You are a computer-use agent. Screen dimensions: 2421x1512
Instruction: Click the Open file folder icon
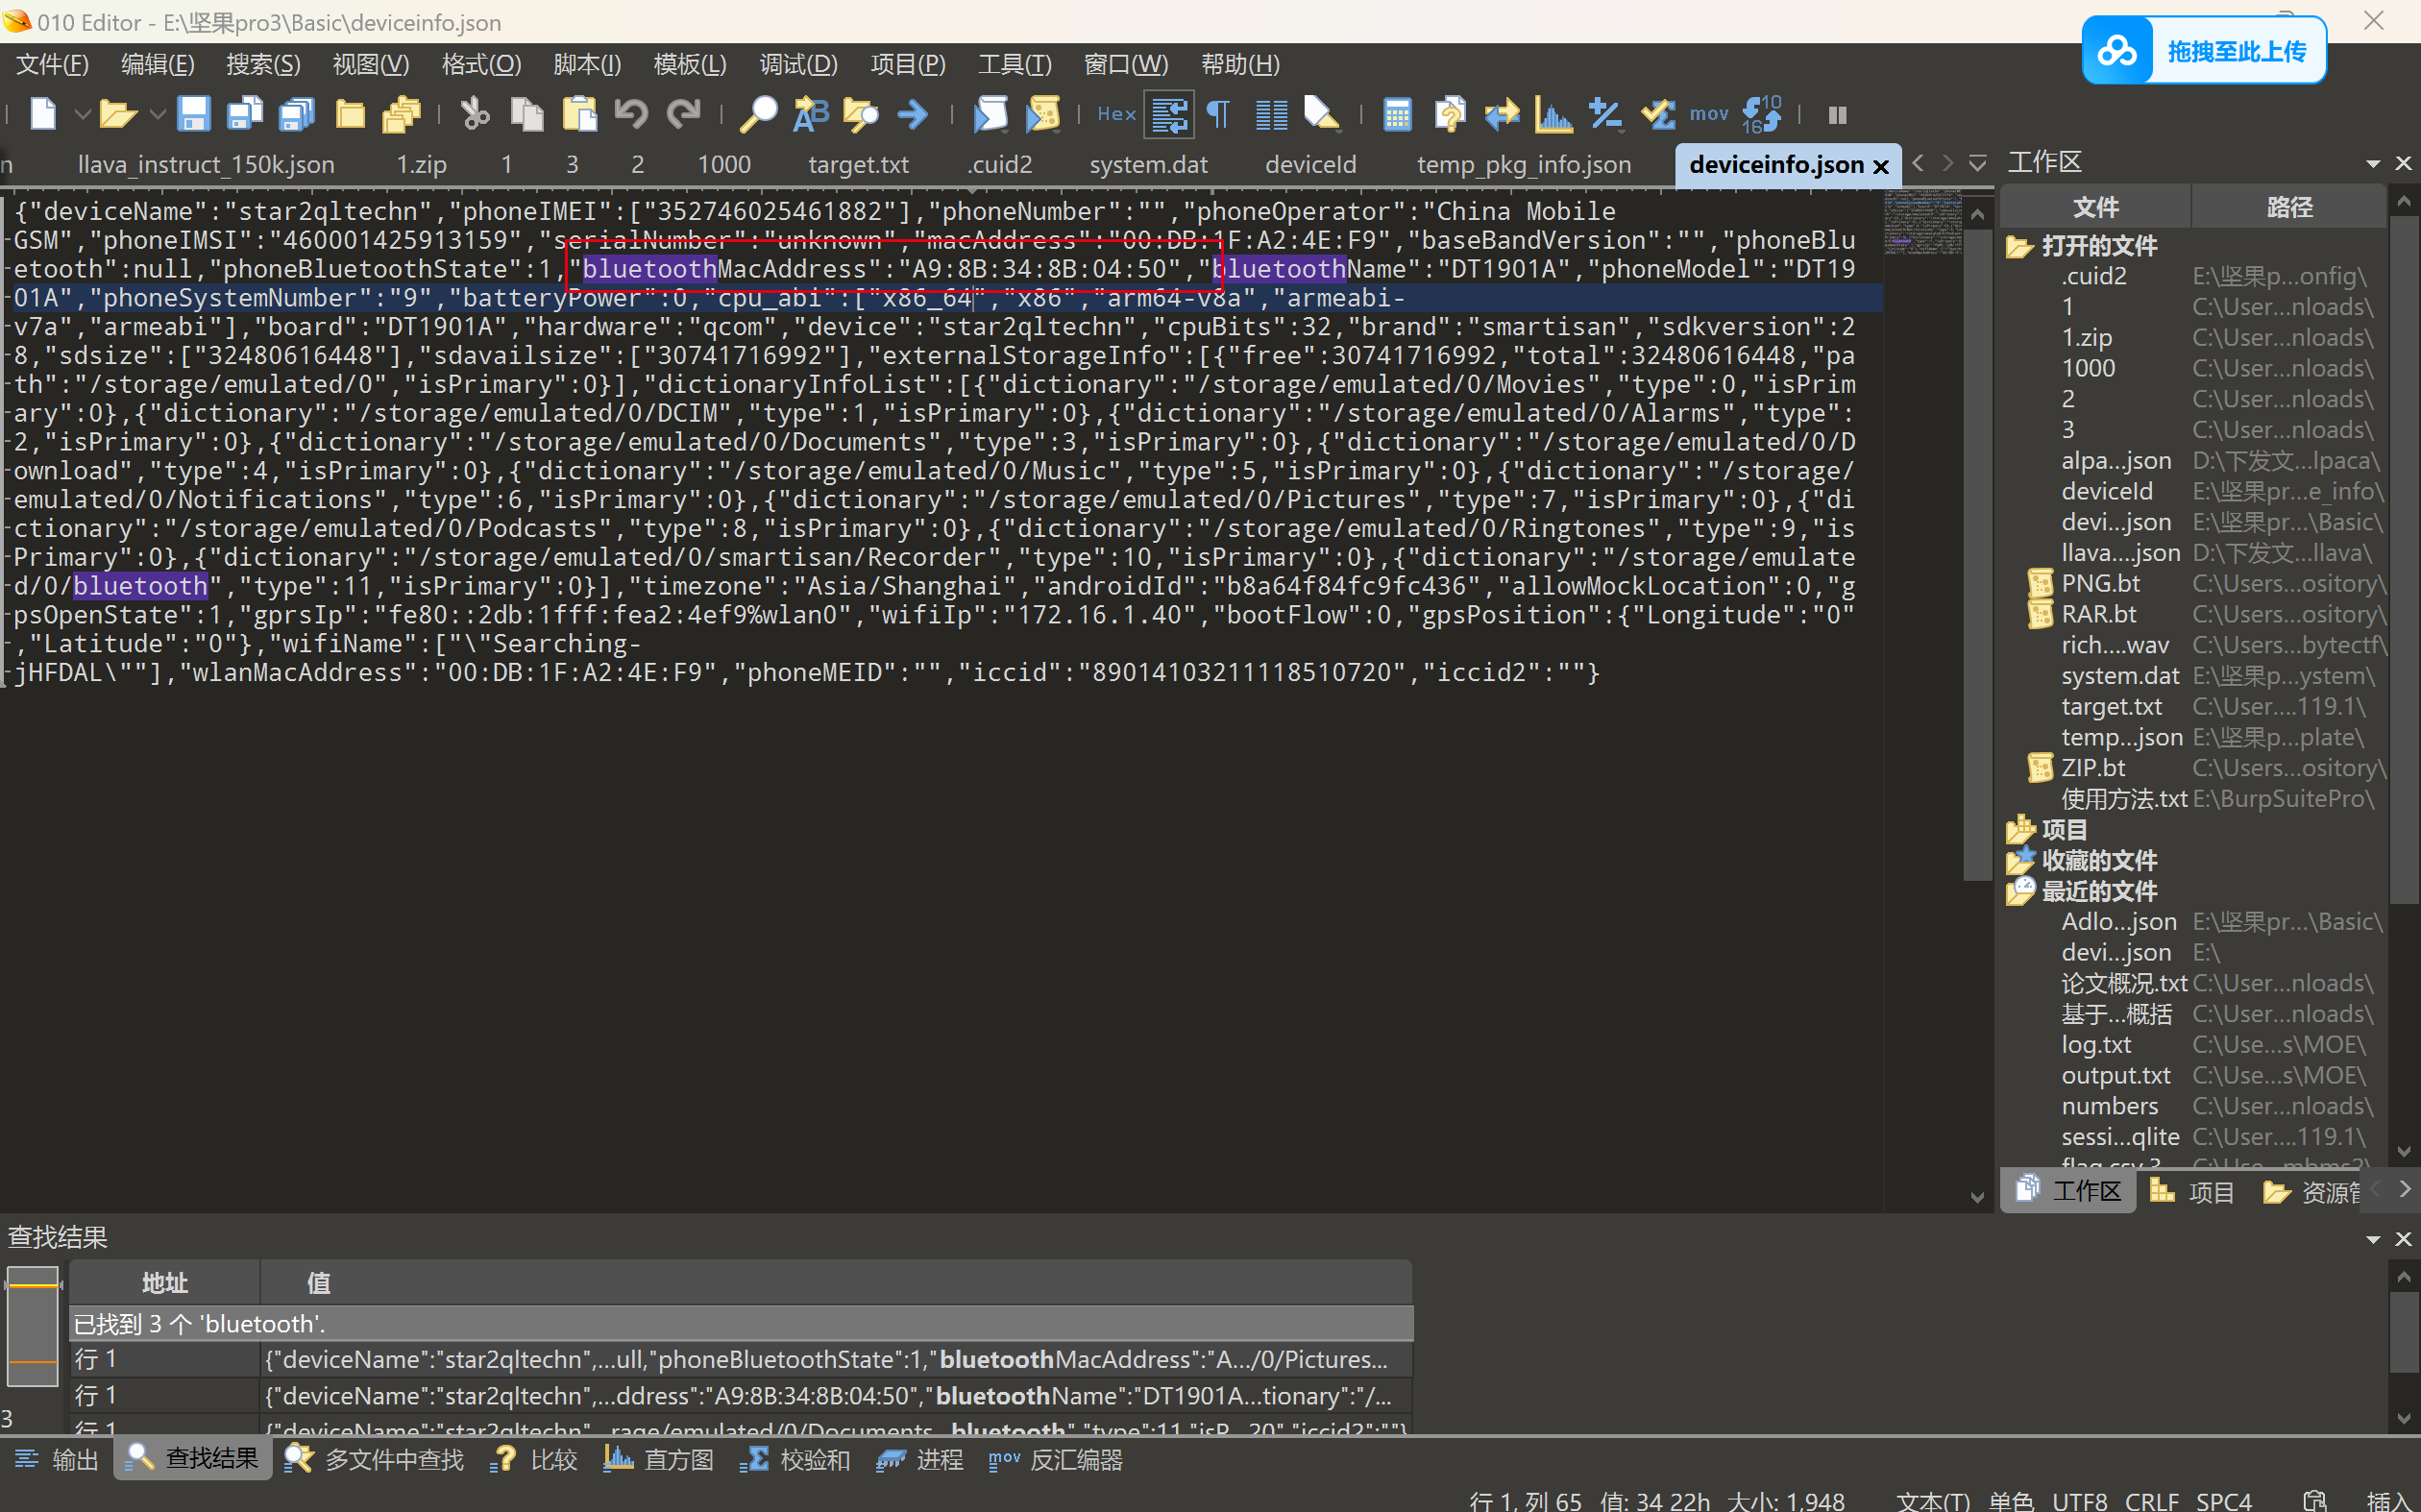click(117, 114)
